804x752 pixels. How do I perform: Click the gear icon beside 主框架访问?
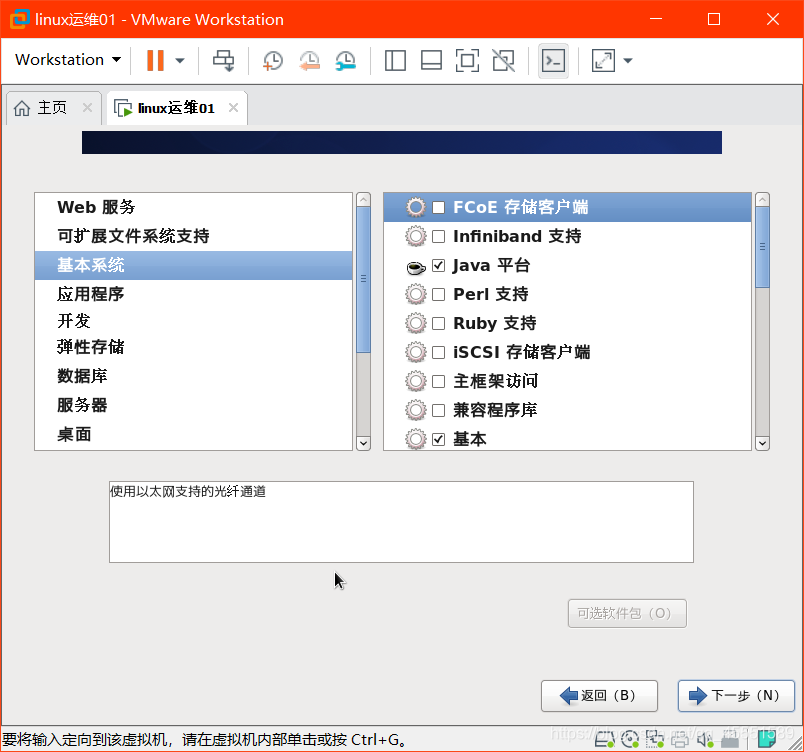click(416, 381)
